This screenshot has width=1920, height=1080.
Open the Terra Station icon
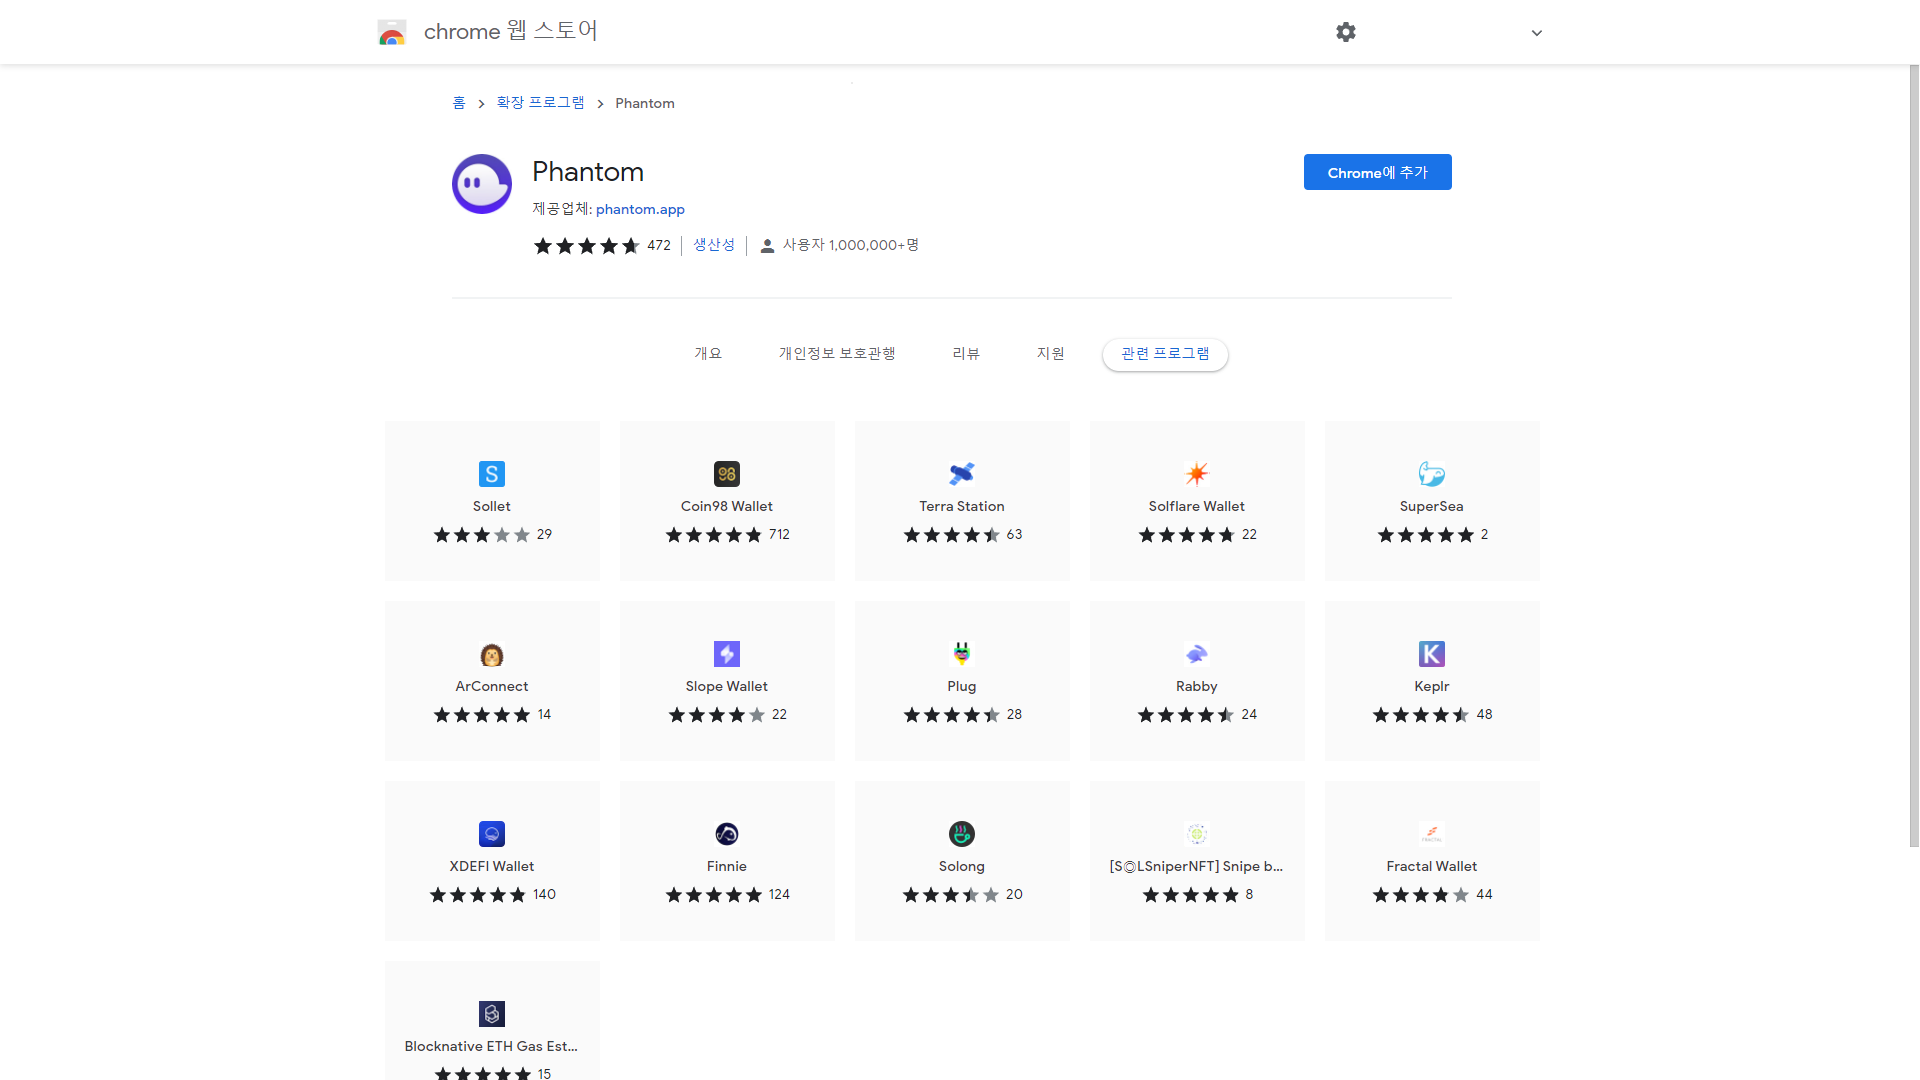962,474
